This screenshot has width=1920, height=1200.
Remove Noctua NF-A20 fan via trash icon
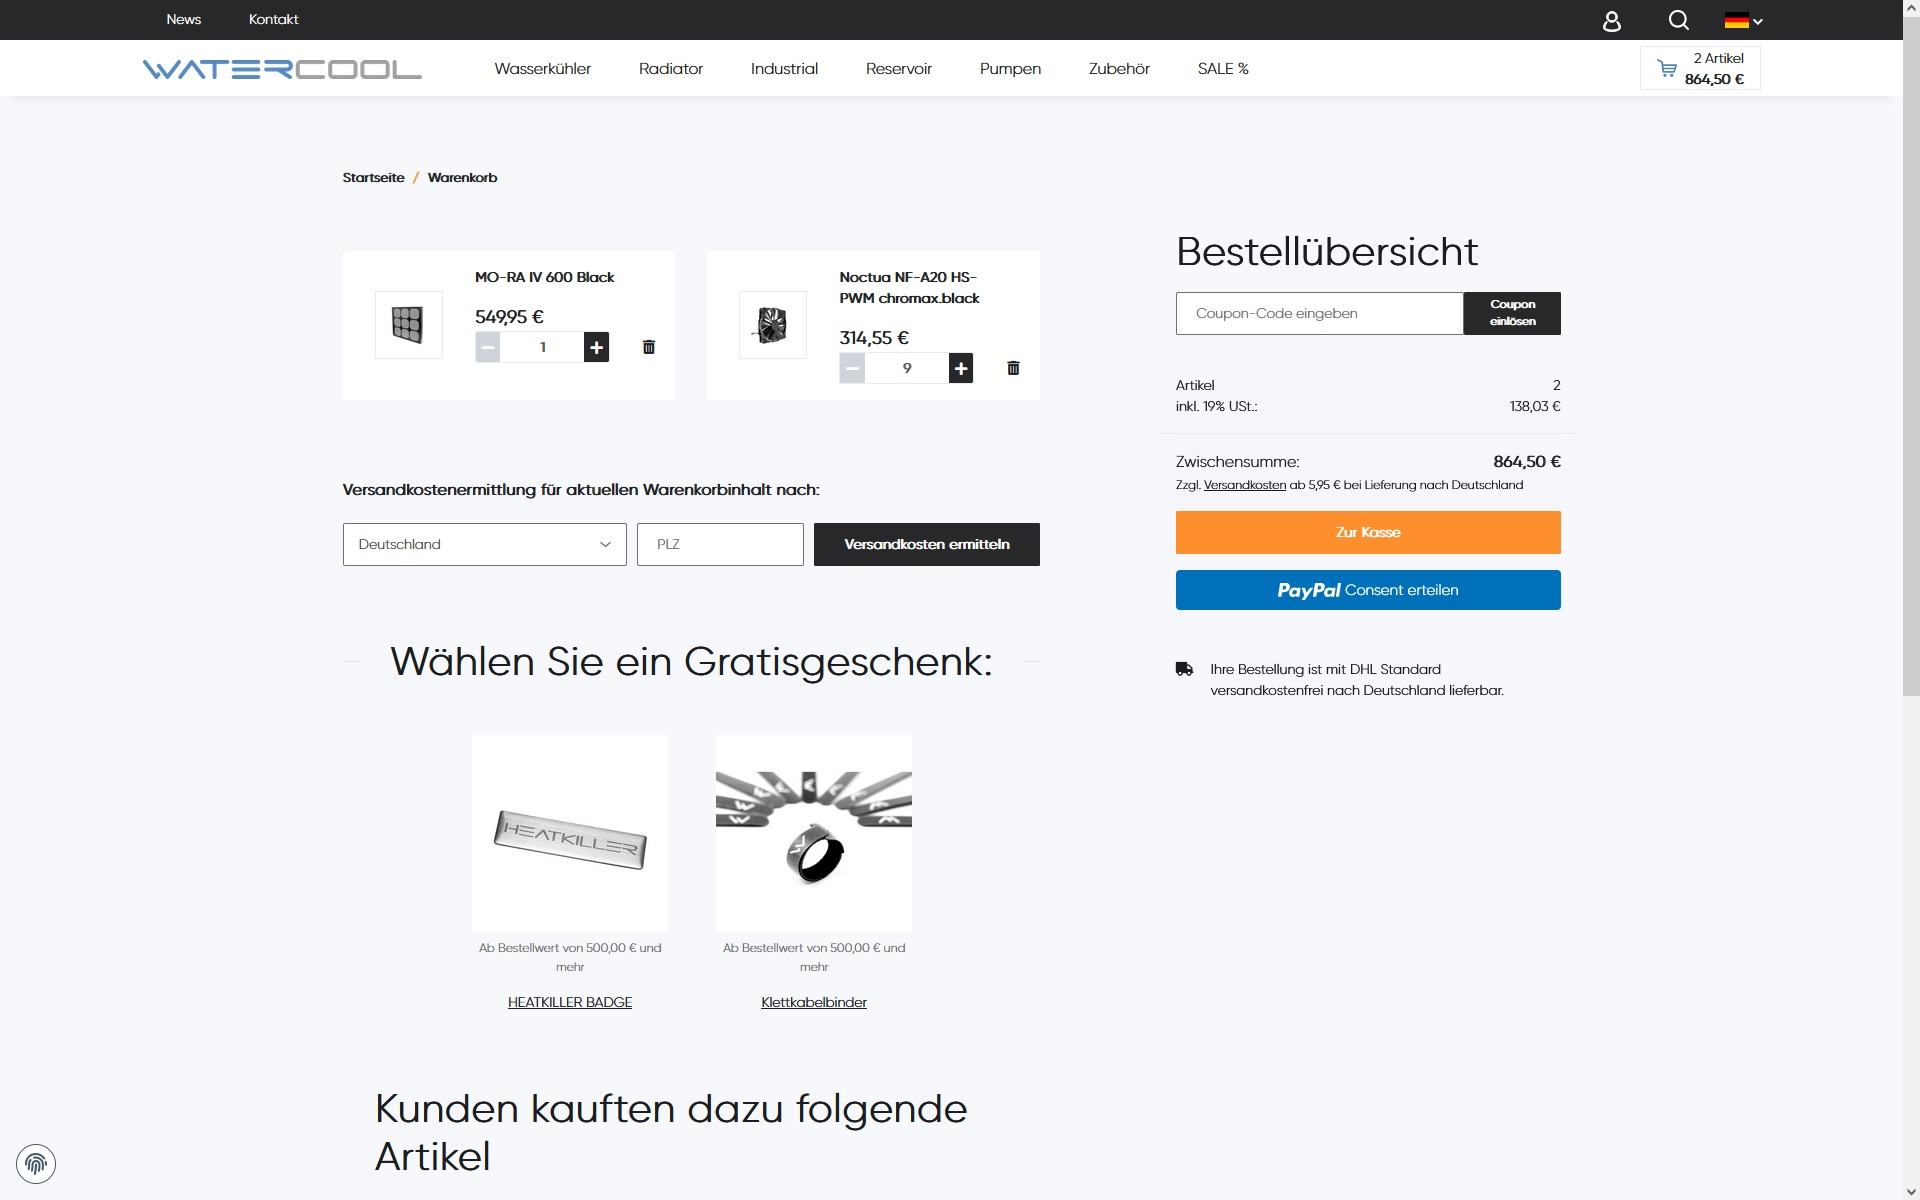1012,368
